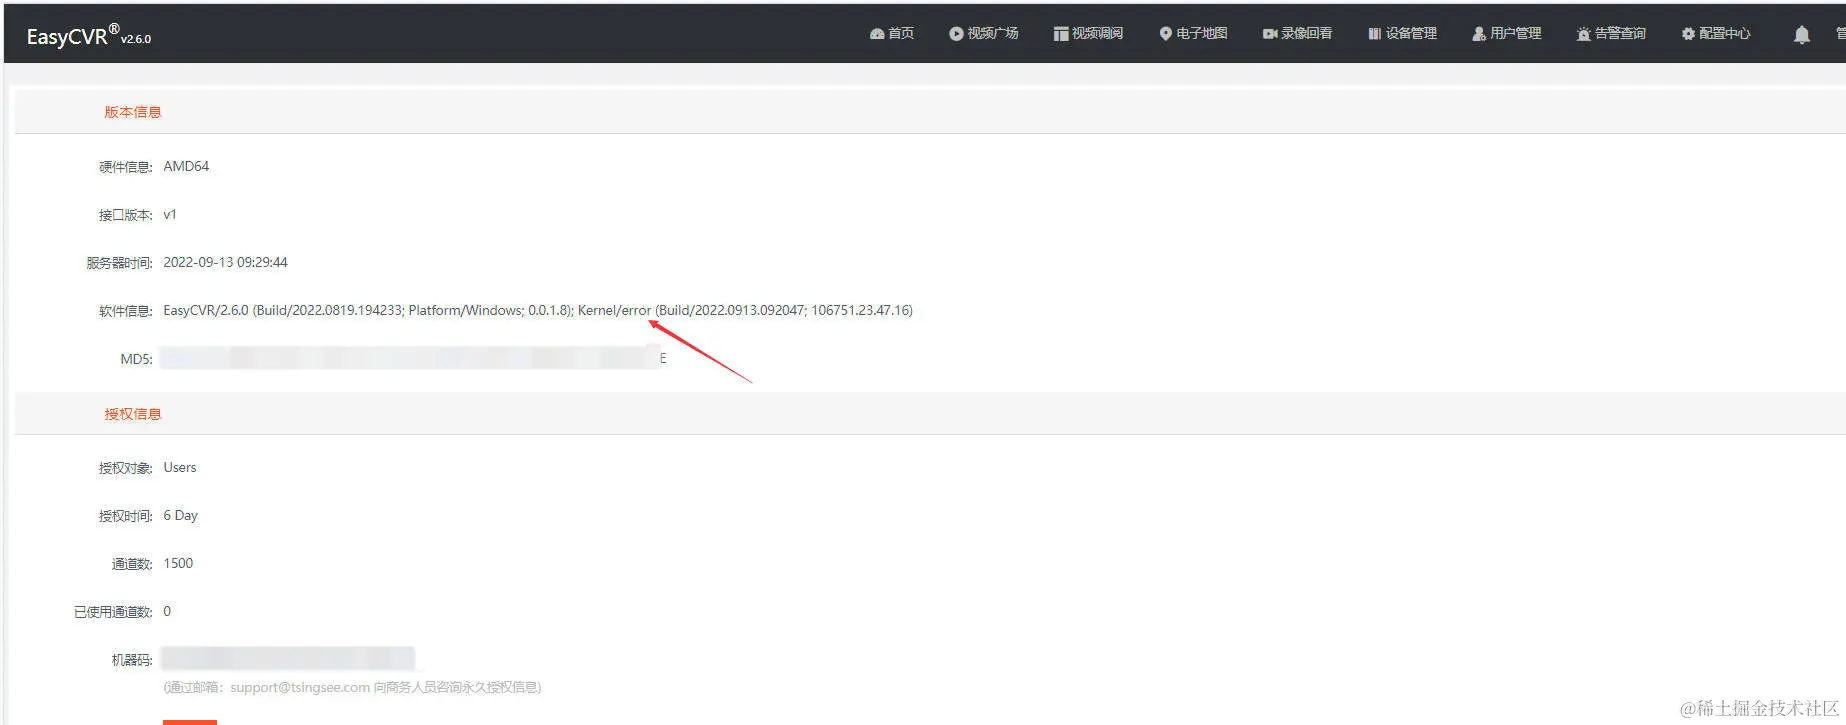Open 设备管理 device management
Image resolution: width=1846 pixels, height=725 pixels.
1402,34
